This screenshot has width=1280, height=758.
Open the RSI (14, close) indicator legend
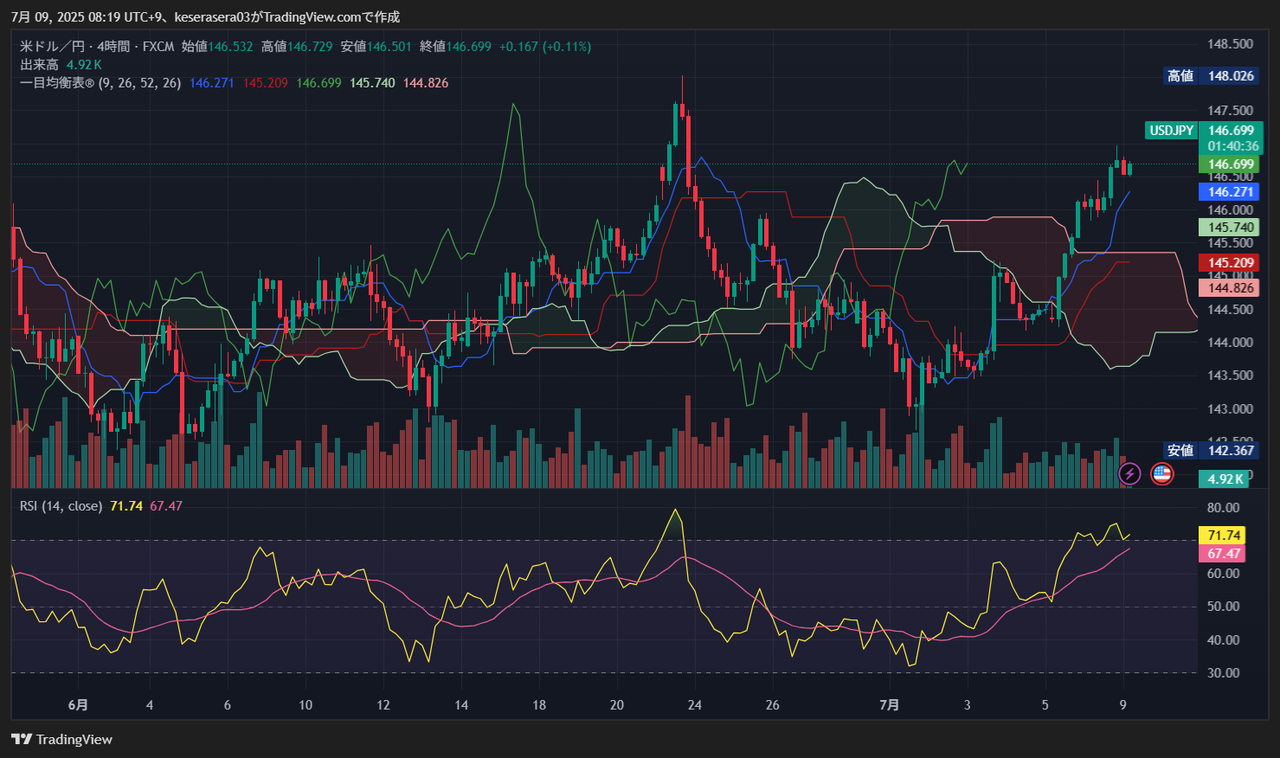(61, 506)
